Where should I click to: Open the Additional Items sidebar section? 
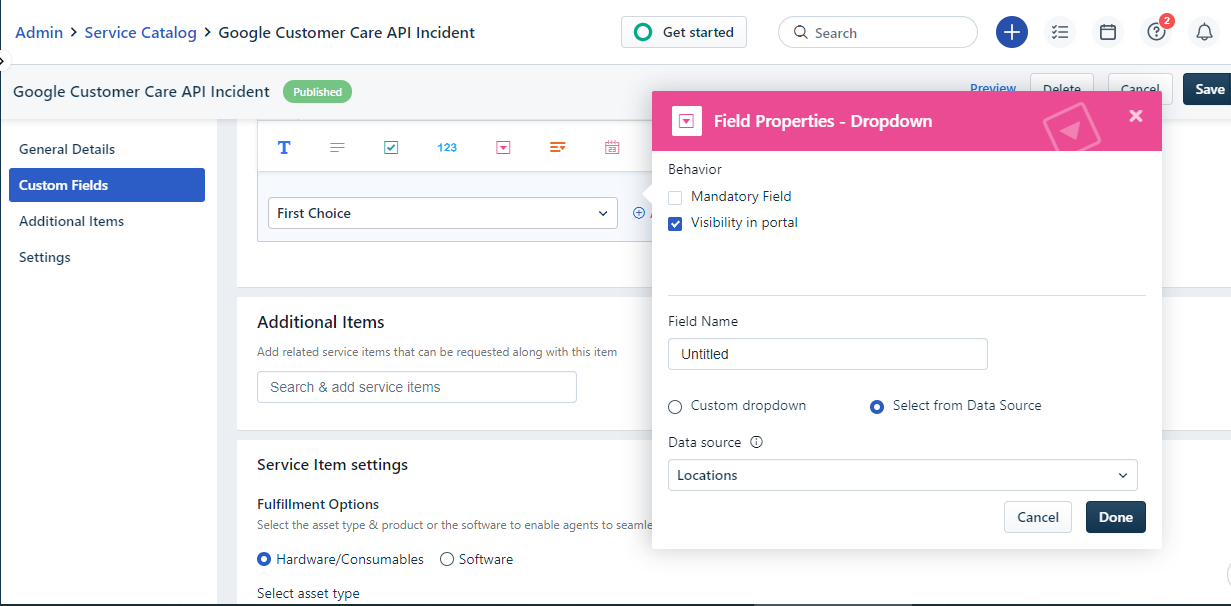tap(72, 221)
